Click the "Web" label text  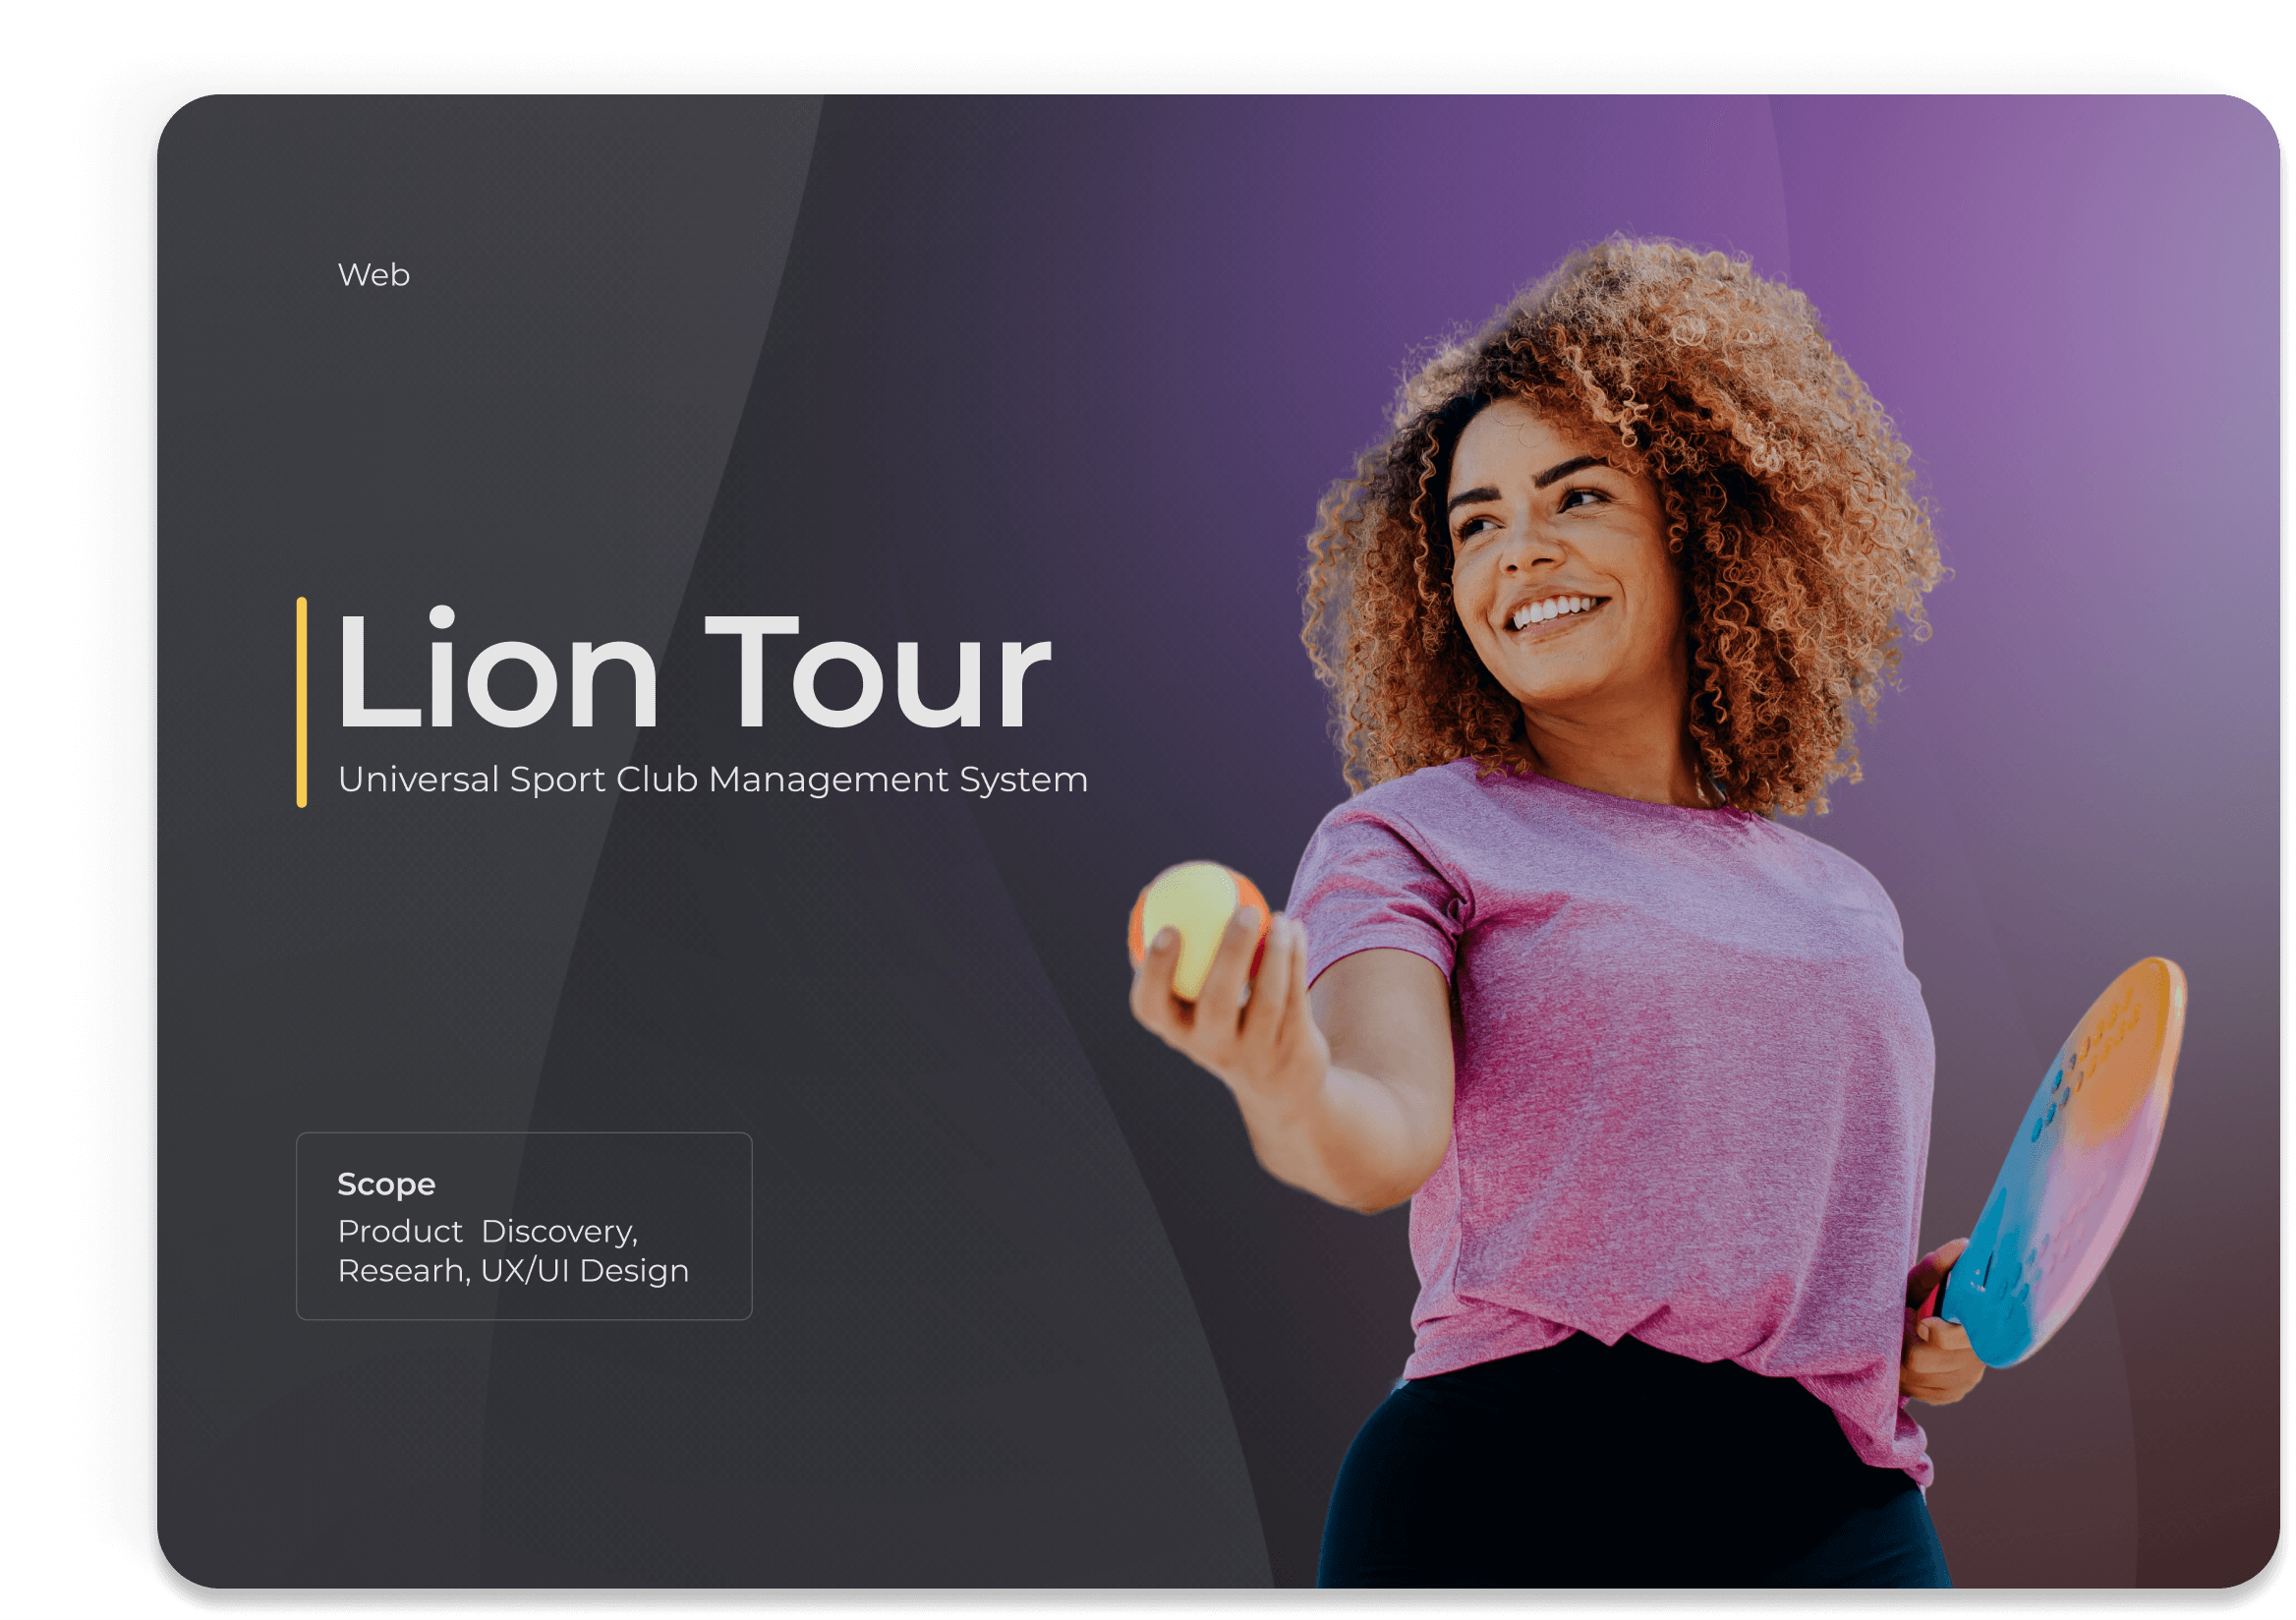click(x=373, y=275)
